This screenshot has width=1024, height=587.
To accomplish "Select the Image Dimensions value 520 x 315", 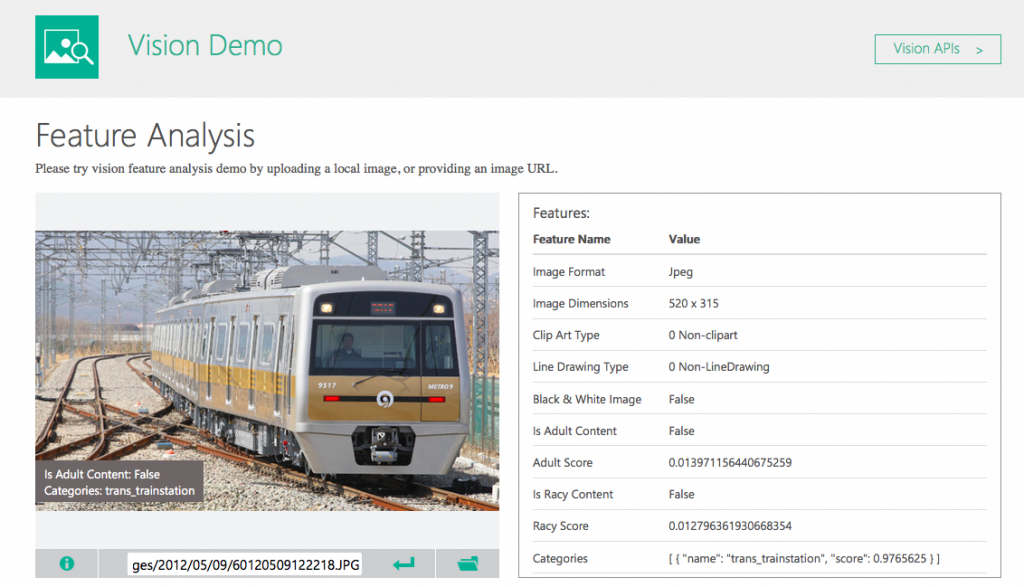I will coord(693,304).
